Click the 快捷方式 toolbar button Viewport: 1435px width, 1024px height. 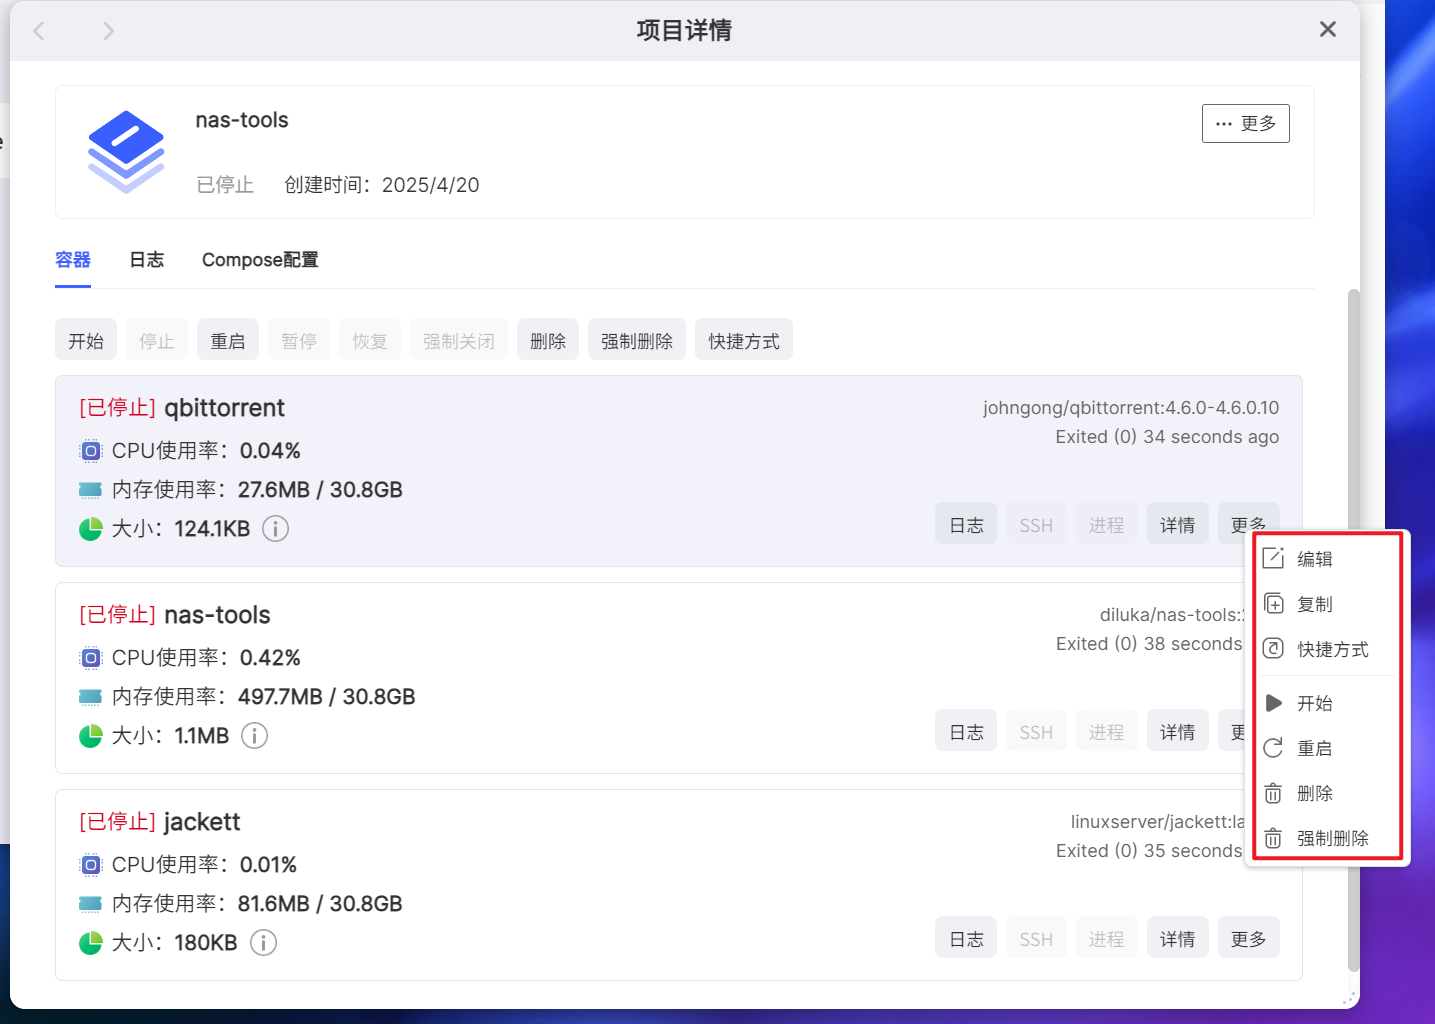point(744,340)
